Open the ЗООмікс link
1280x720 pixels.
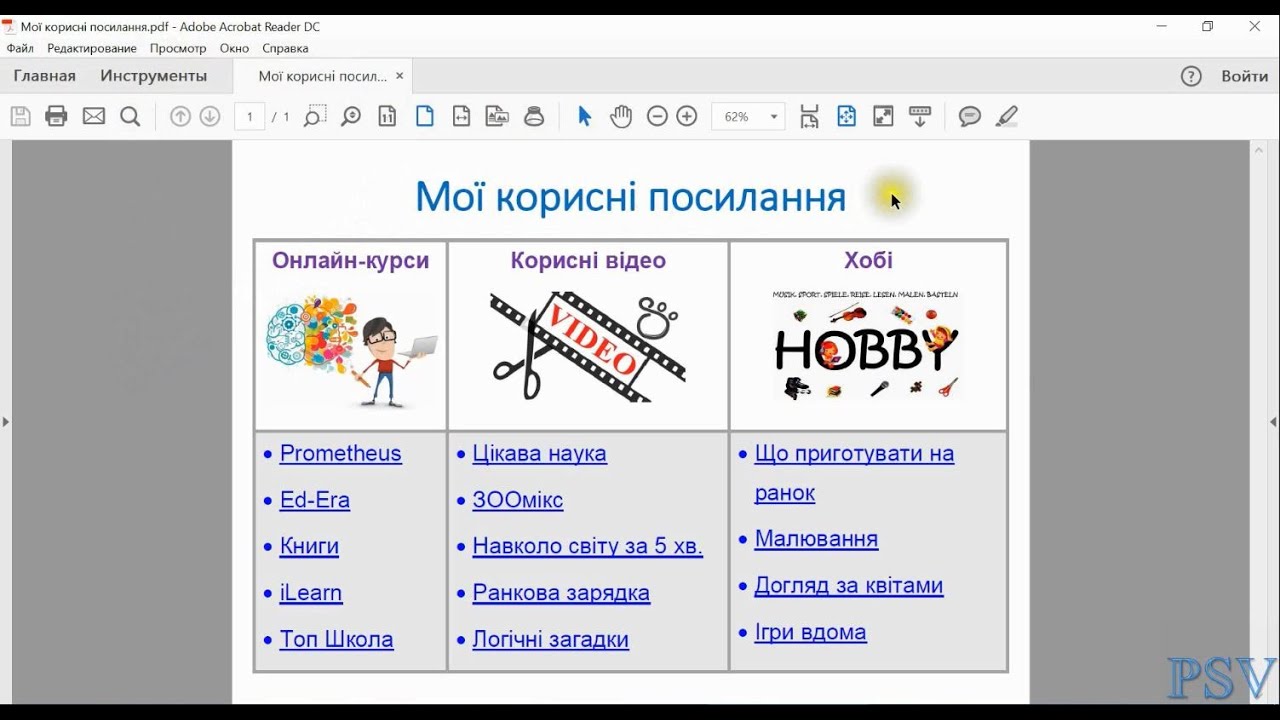tap(518, 500)
